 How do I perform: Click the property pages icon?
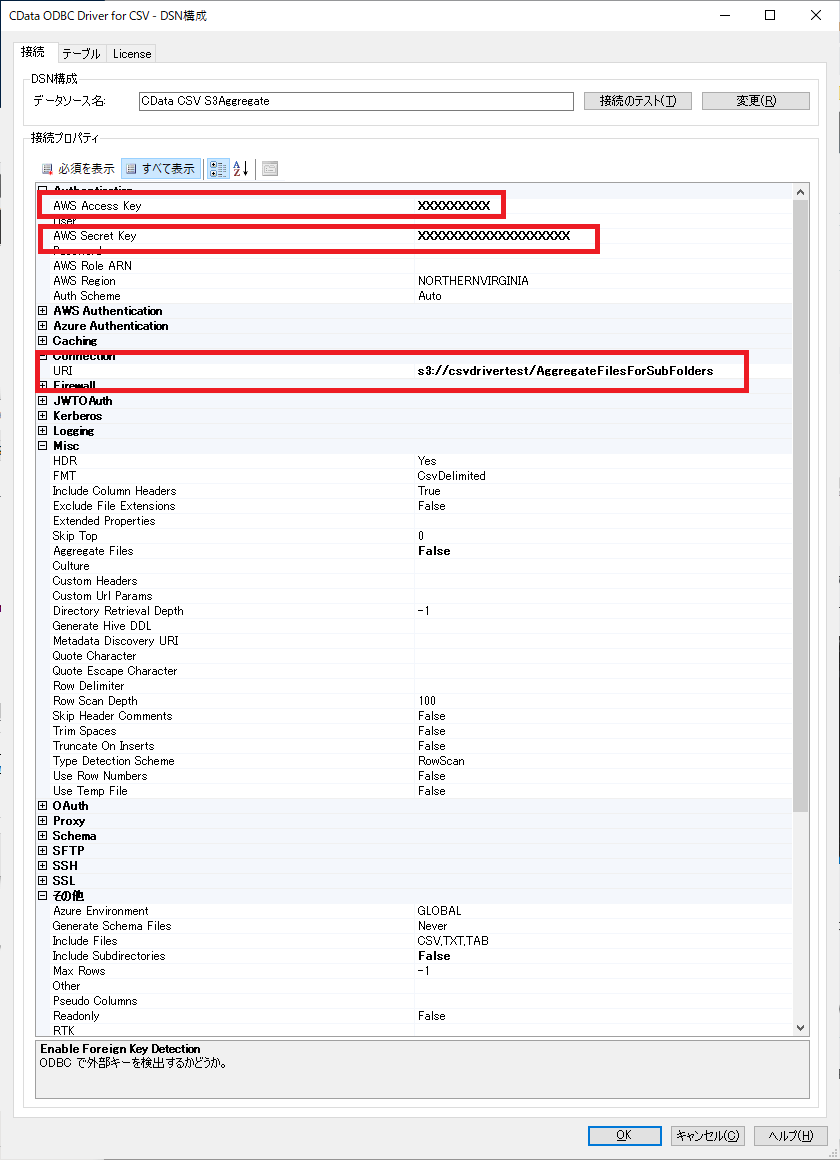click(270, 169)
